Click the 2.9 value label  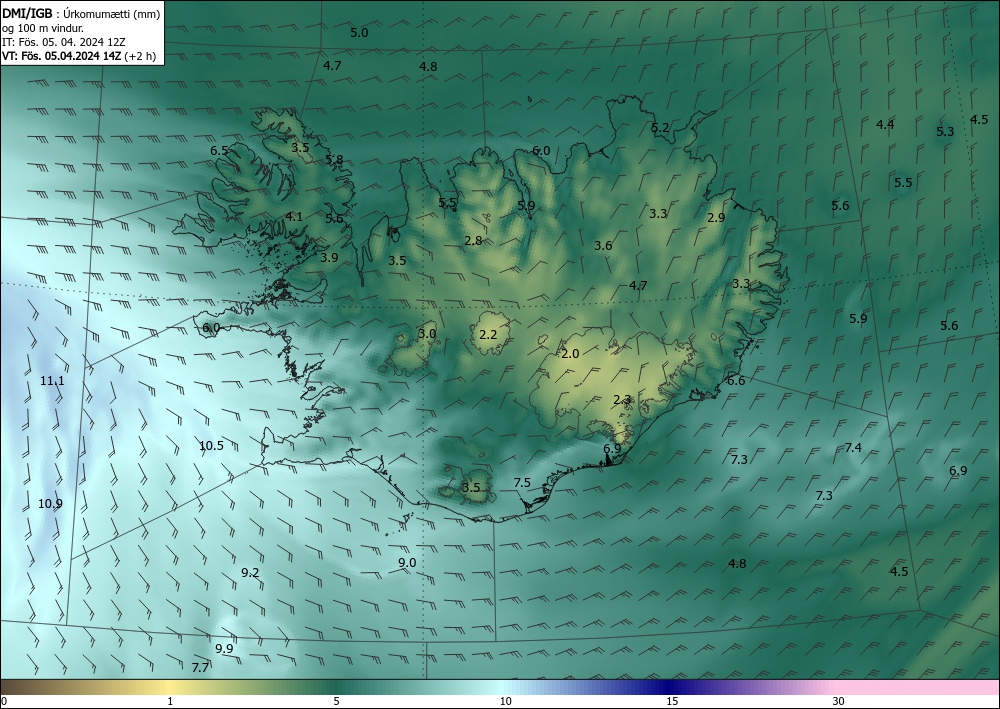pos(716,217)
